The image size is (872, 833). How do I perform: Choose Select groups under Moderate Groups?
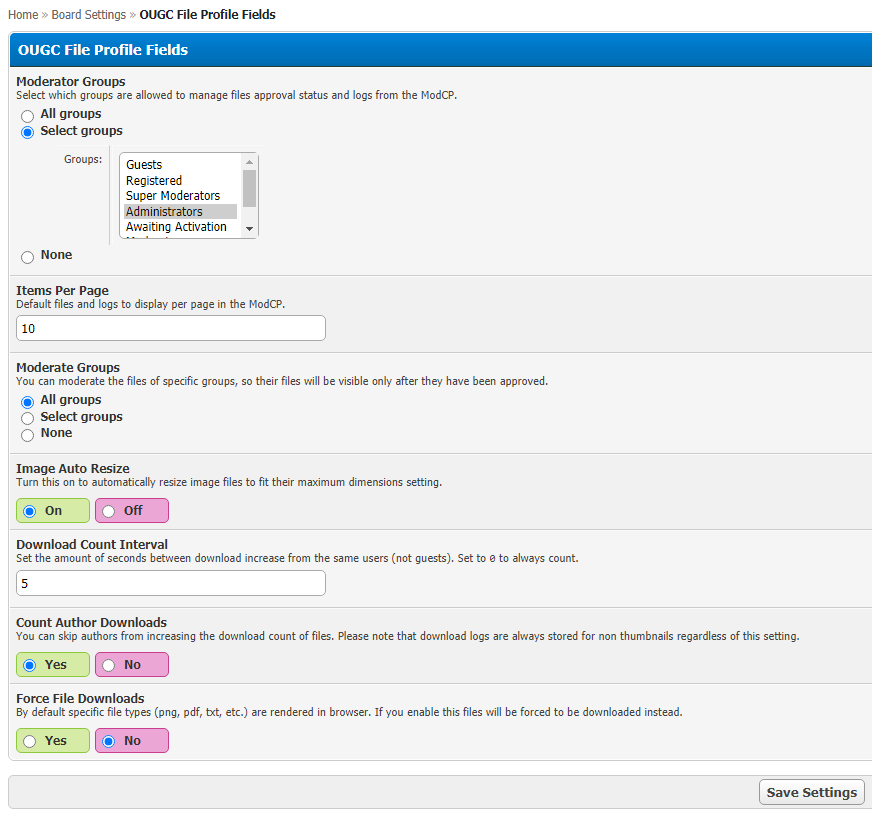(28, 418)
